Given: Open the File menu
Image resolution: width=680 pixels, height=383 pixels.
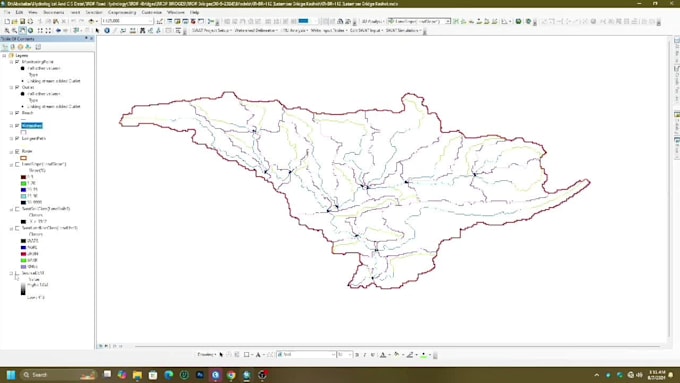Looking at the screenshot, I should click(x=7, y=13).
